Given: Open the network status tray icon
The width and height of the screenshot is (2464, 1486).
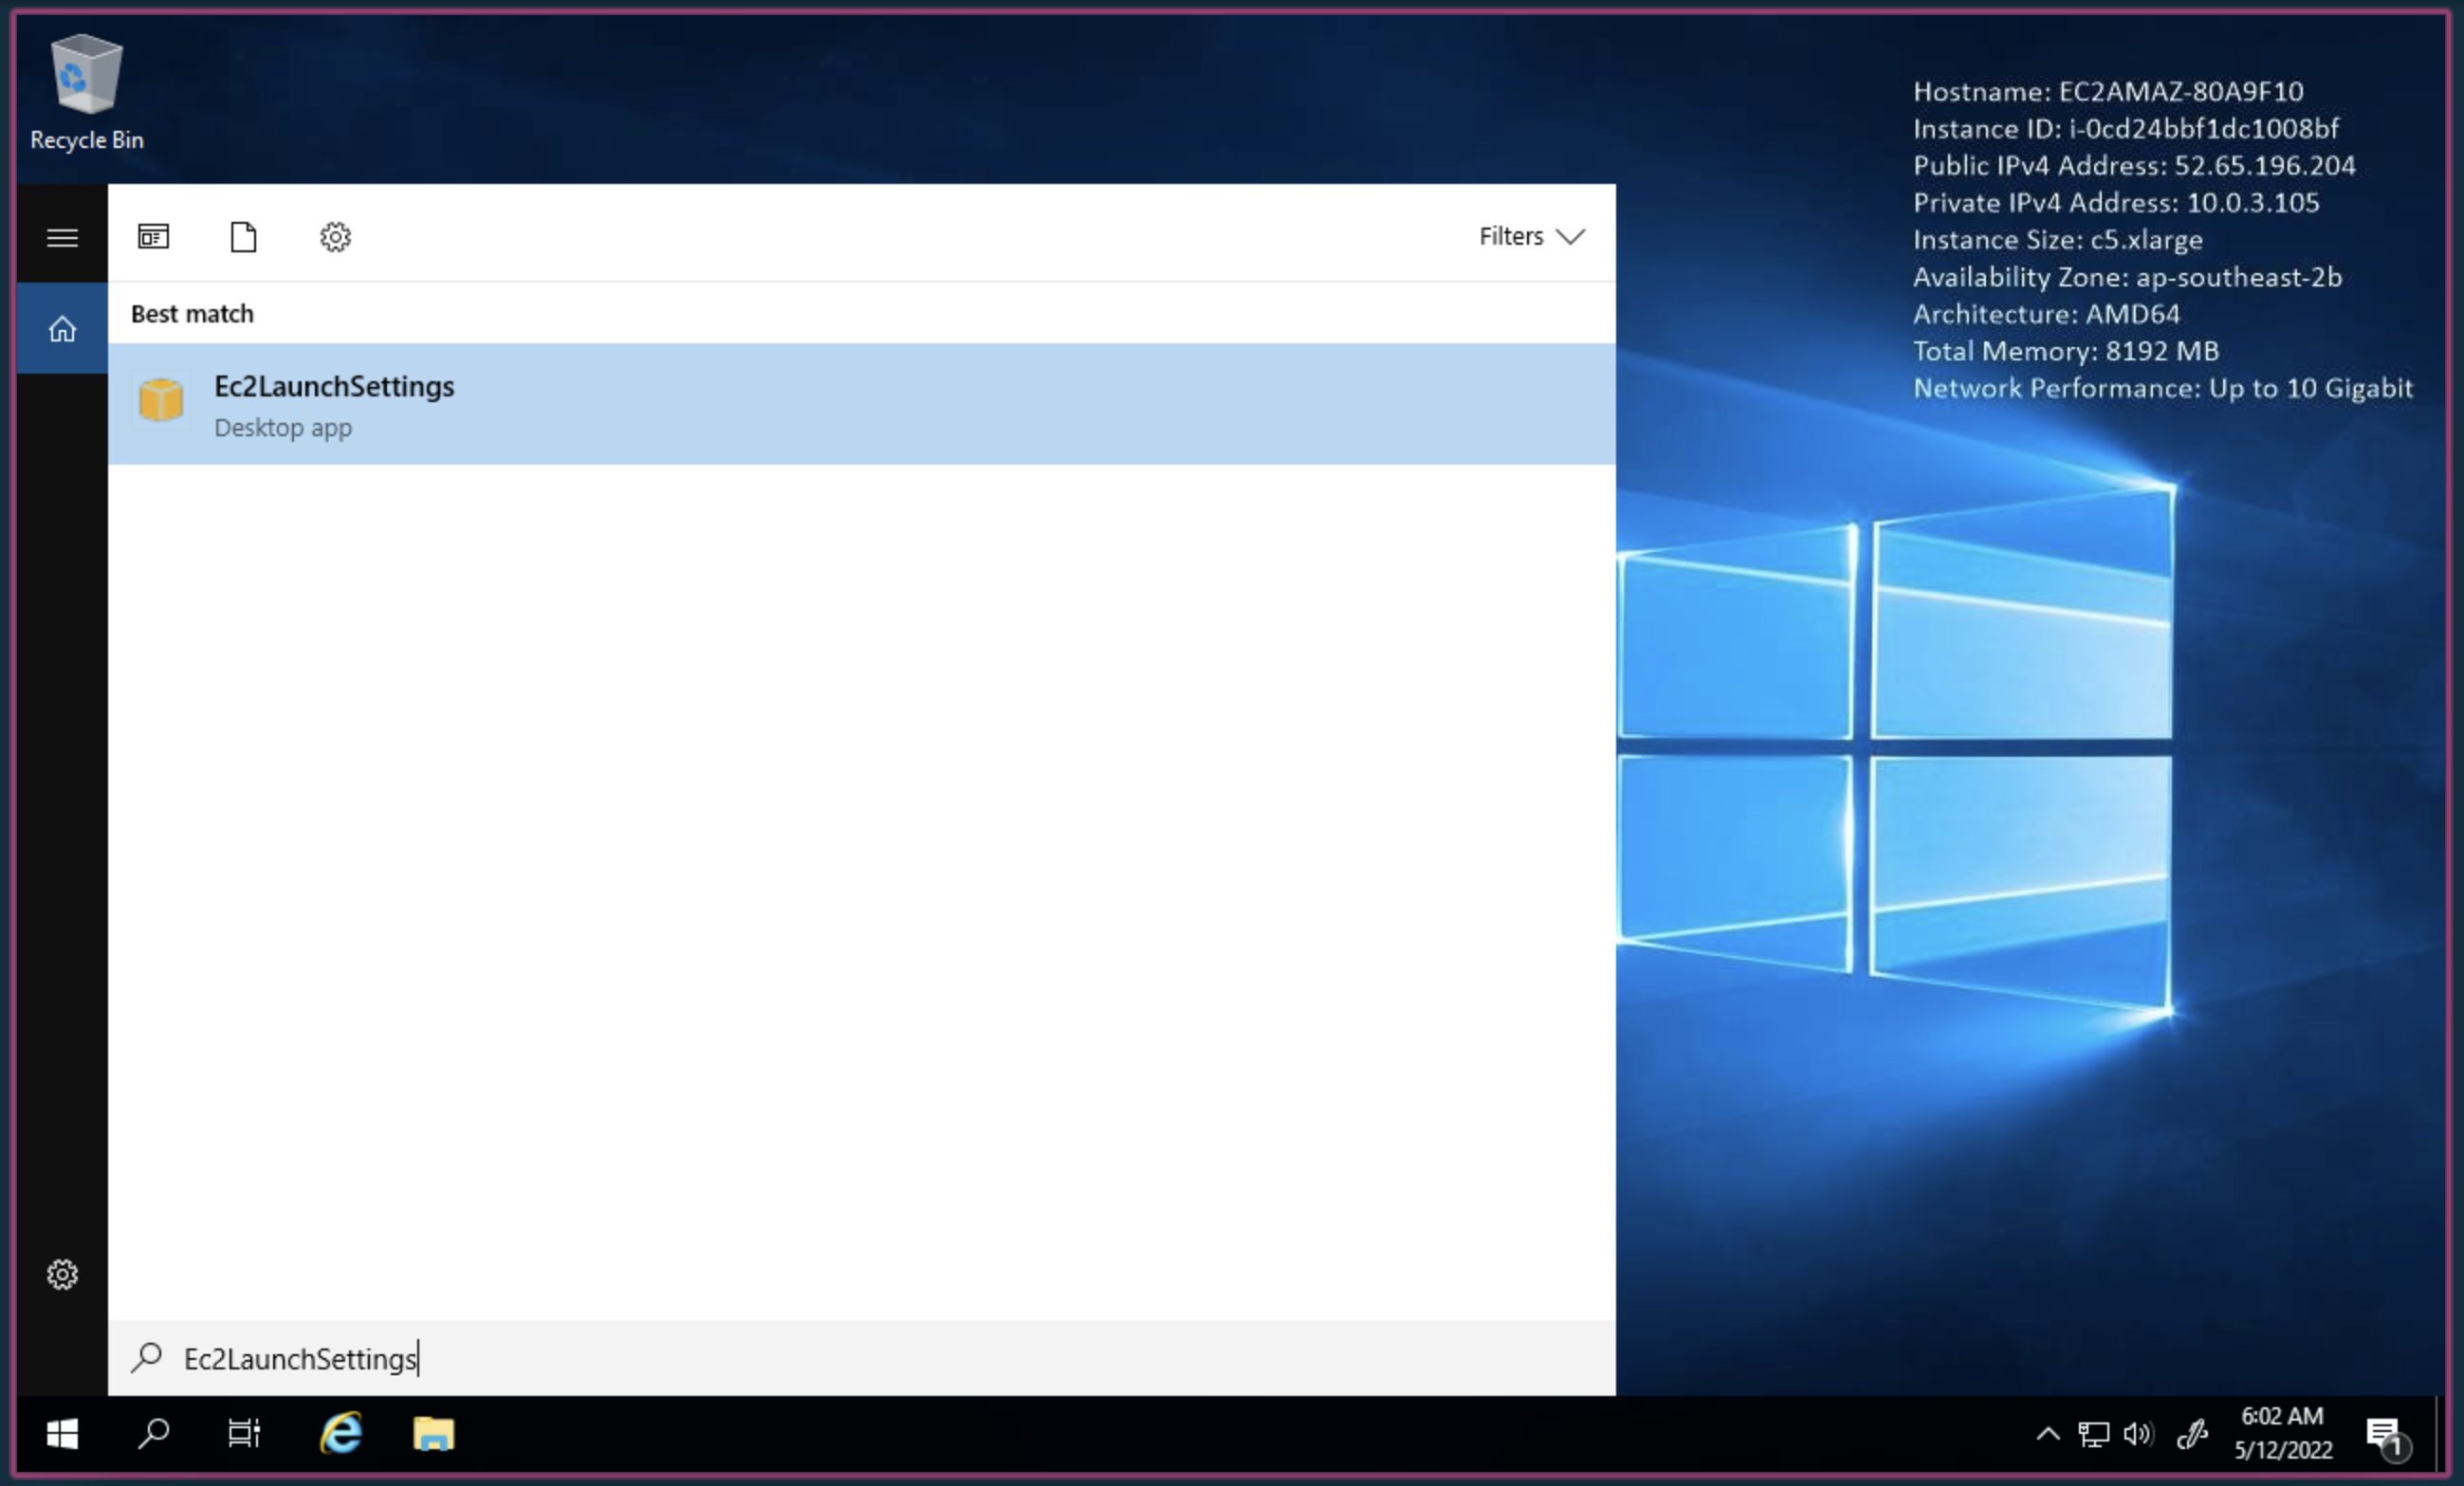Looking at the screenshot, I should 2092,1434.
